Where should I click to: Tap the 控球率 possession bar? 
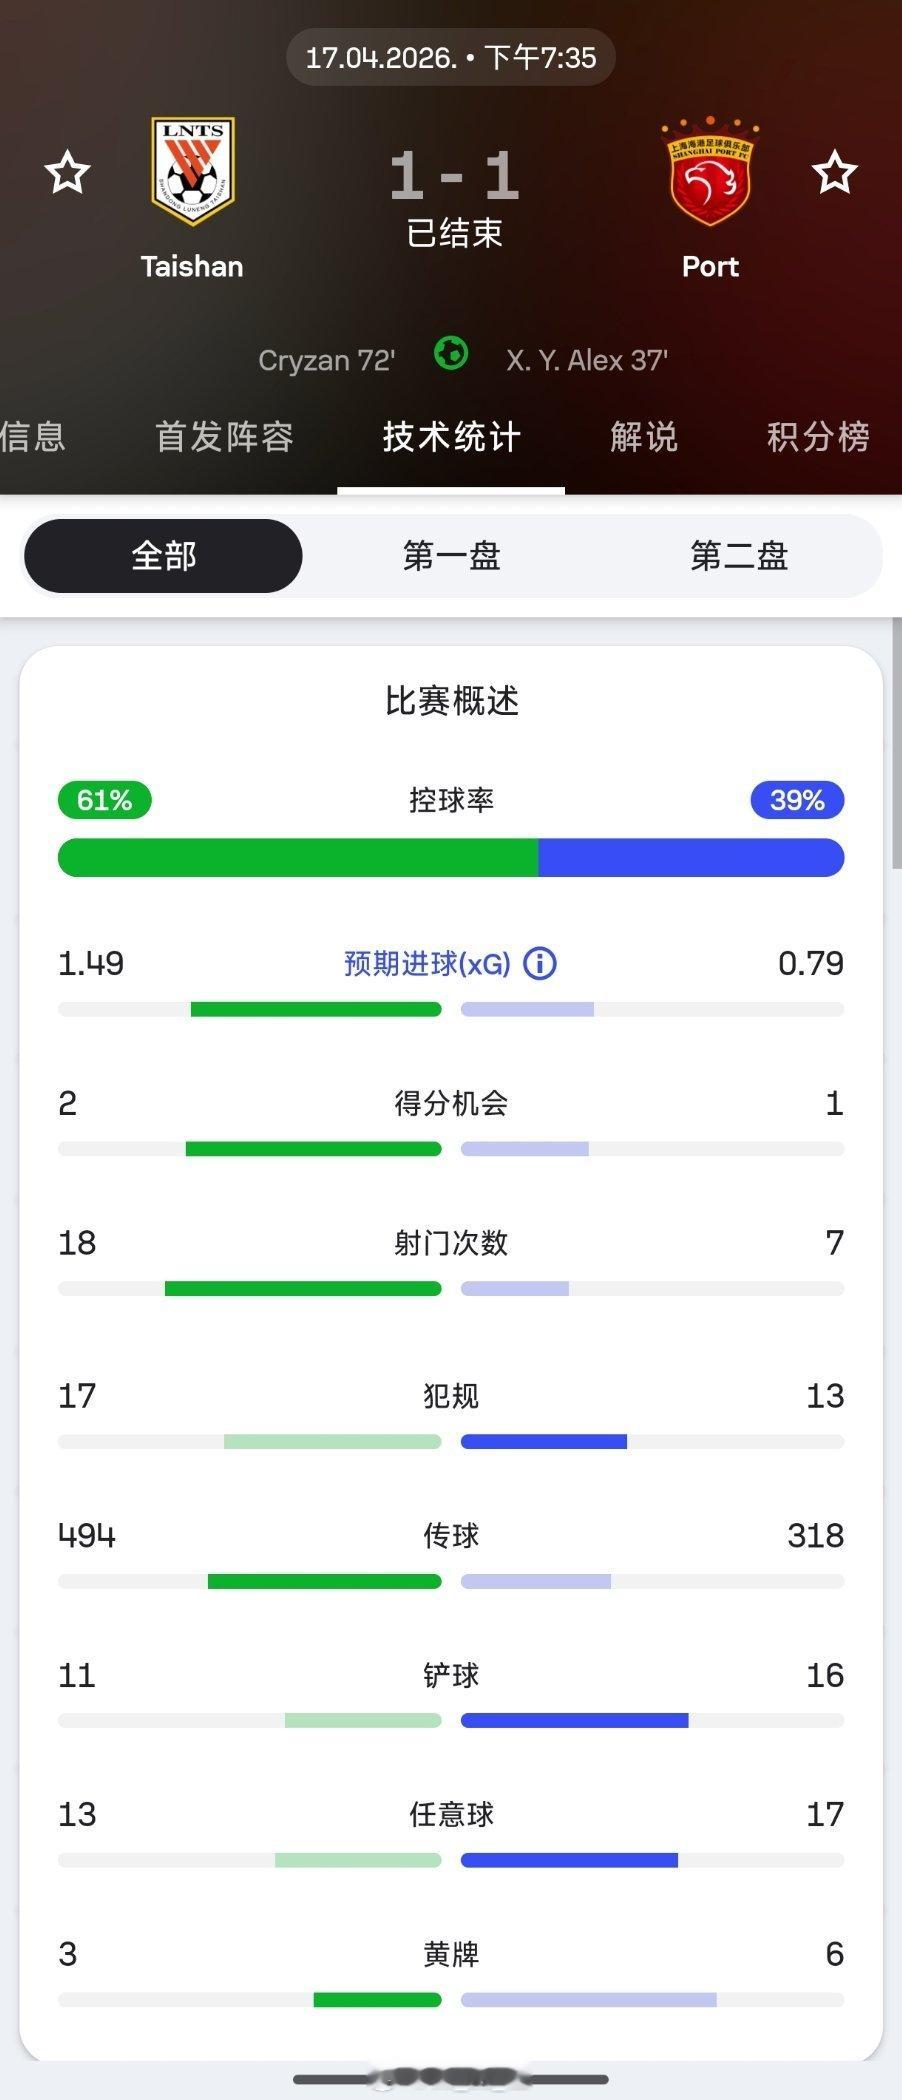coord(451,858)
